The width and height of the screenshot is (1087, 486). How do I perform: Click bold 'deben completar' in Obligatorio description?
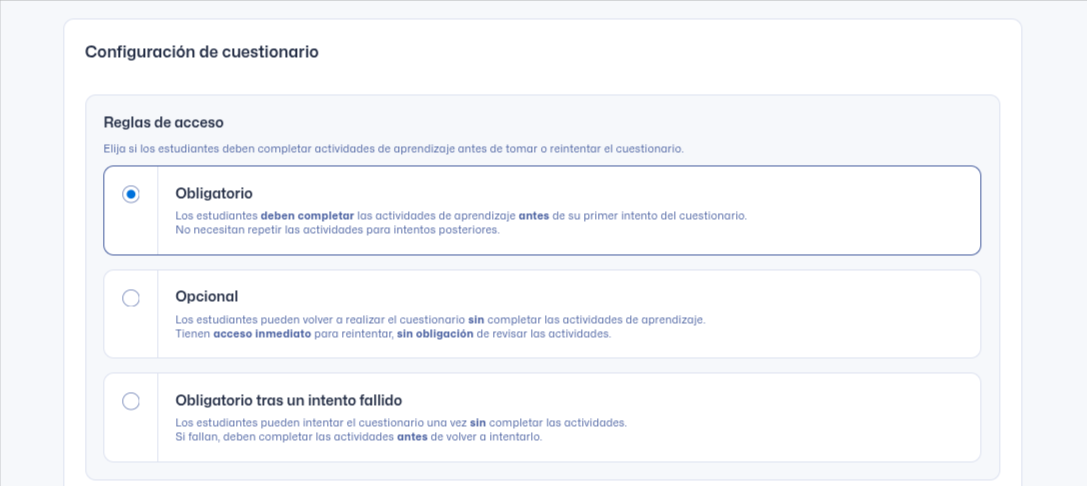[298, 216]
